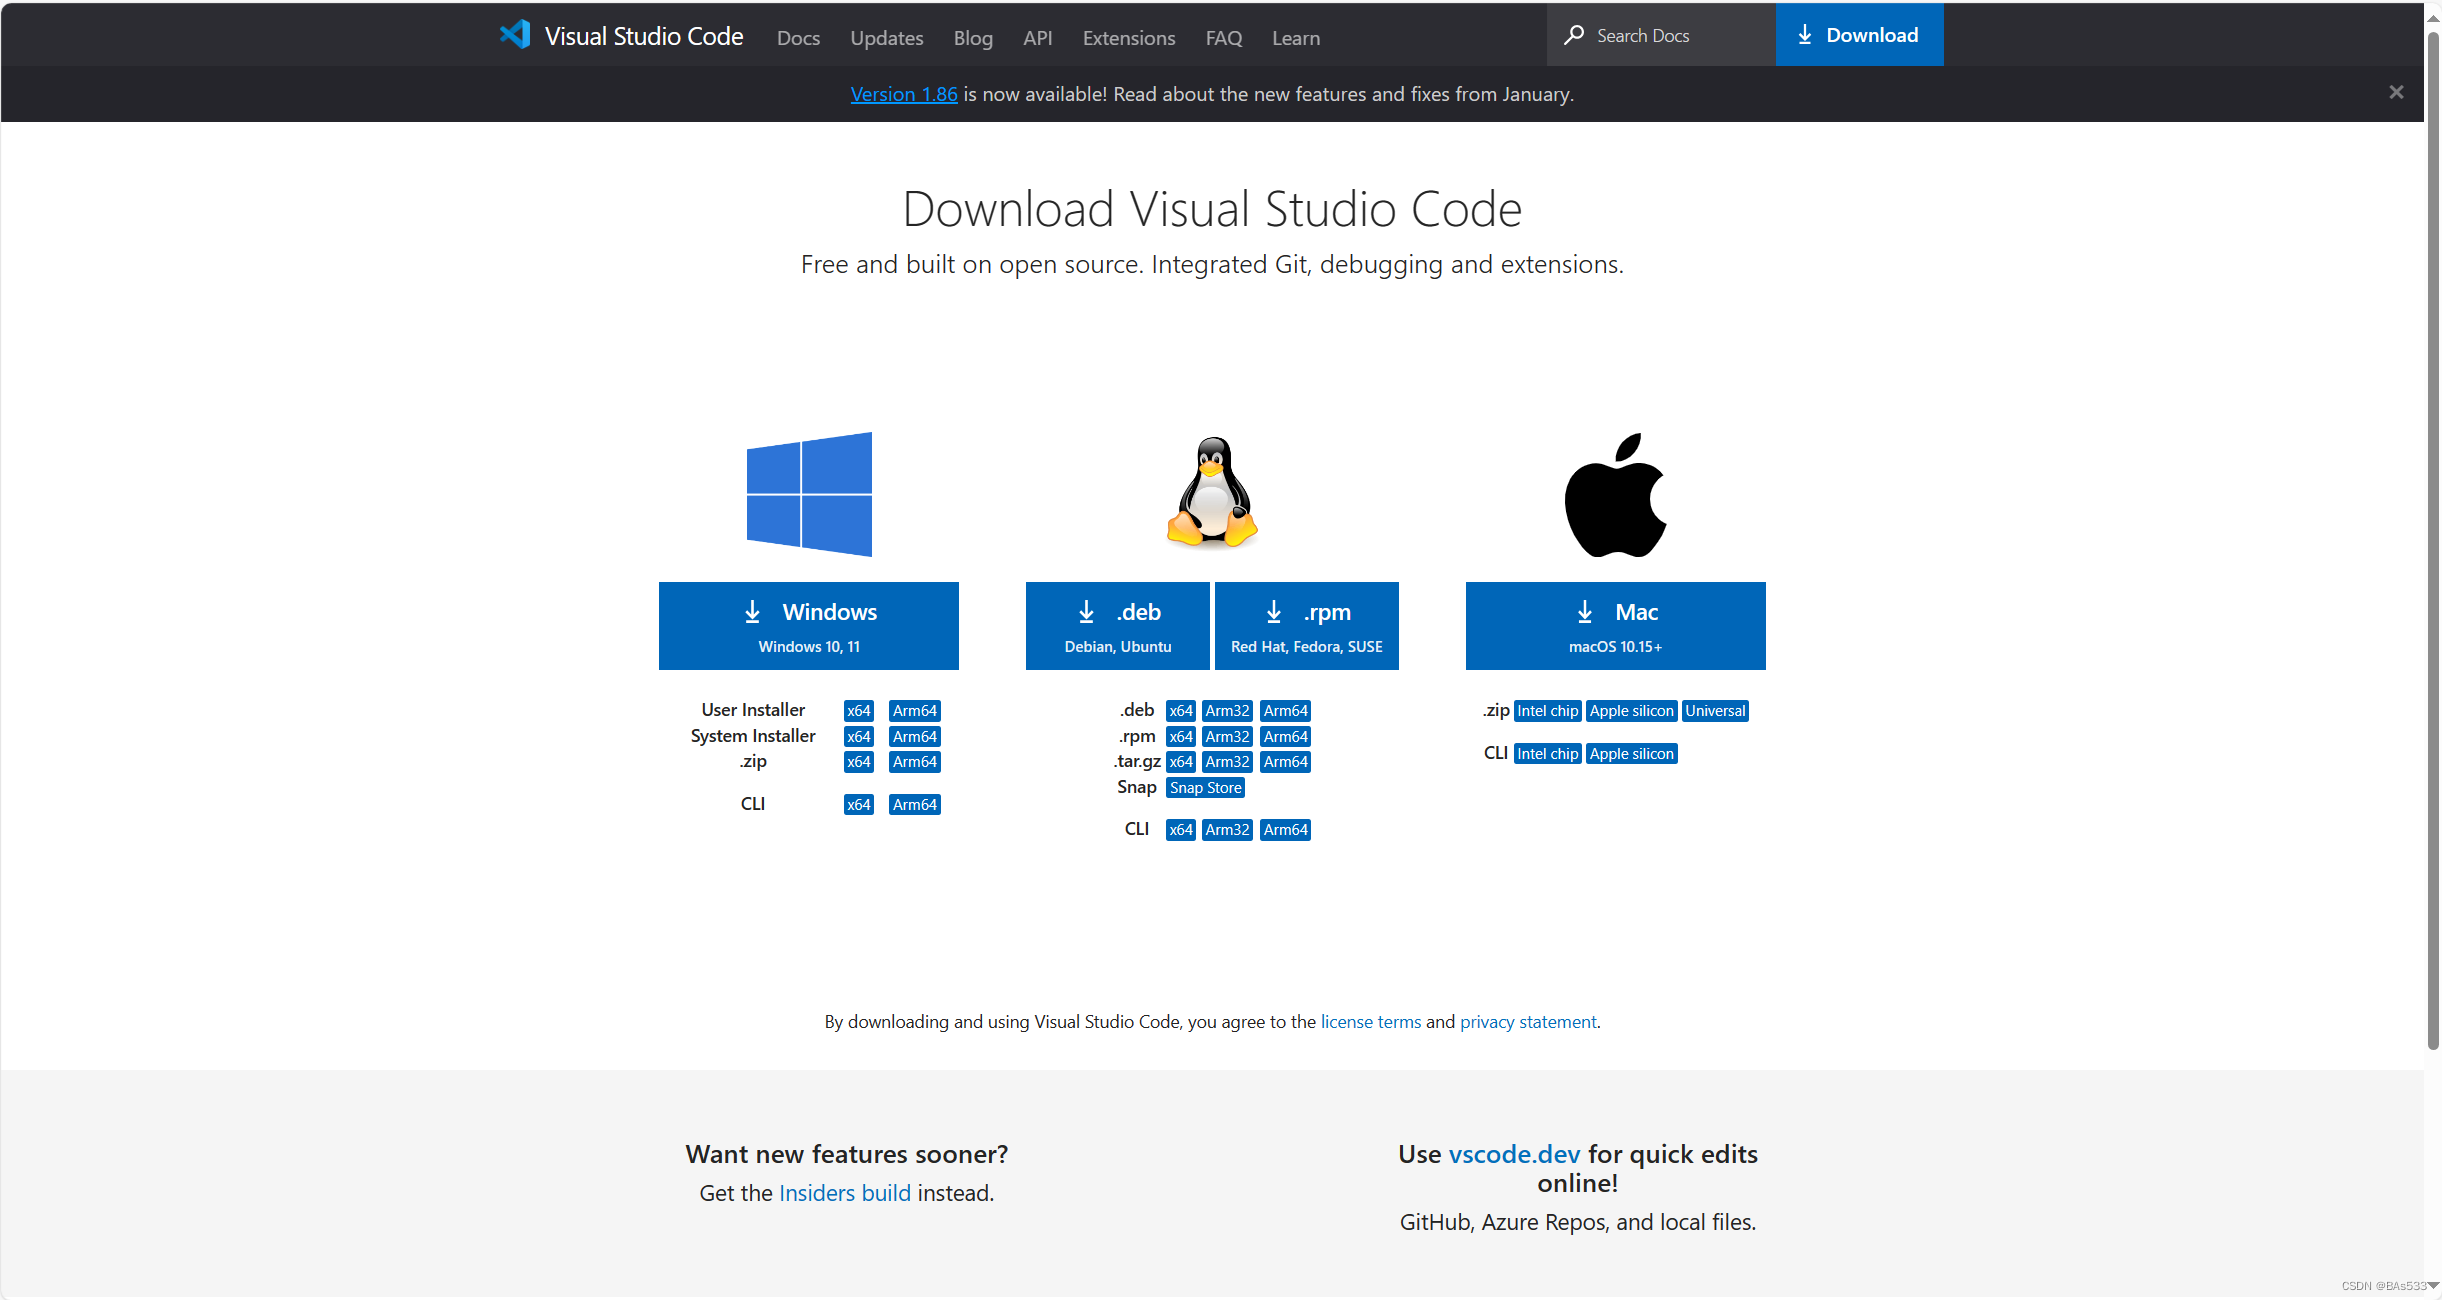
Task: Select Windows CLI Arm64
Action: (x=914, y=805)
